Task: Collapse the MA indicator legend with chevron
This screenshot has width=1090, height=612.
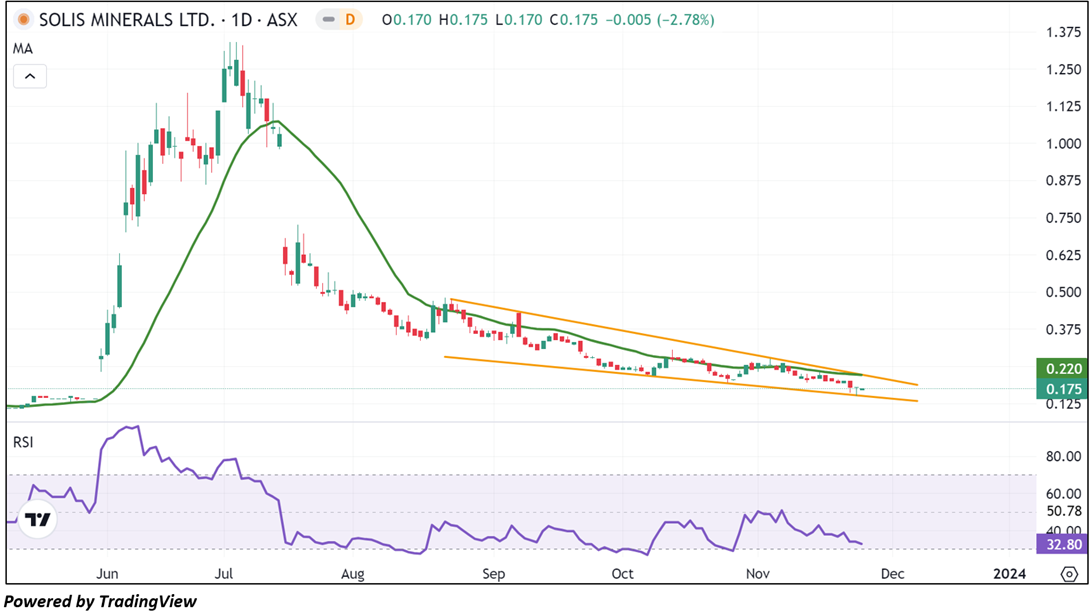Action: [x=30, y=76]
